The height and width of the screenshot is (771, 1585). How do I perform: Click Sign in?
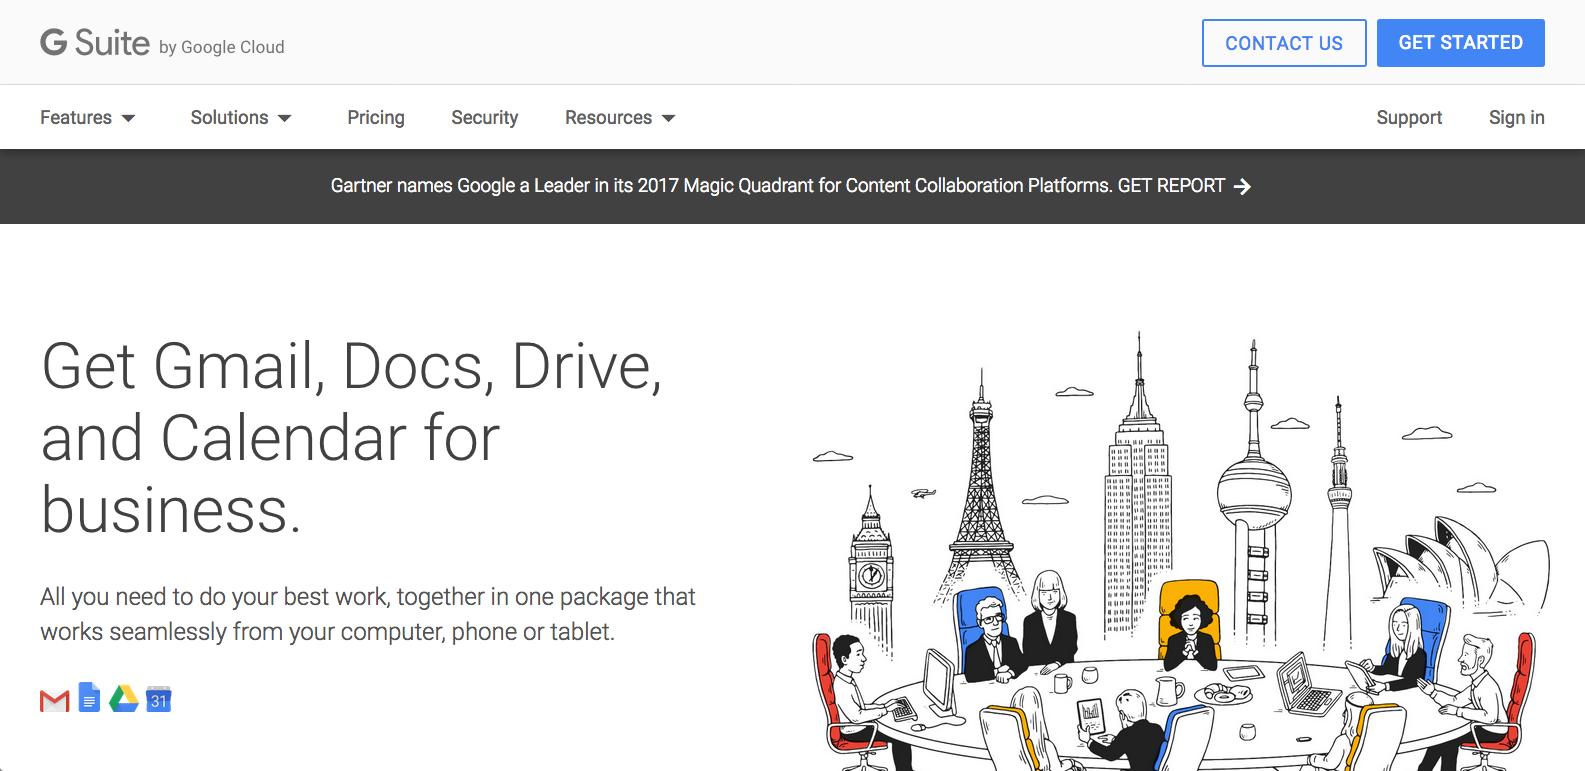coord(1517,118)
